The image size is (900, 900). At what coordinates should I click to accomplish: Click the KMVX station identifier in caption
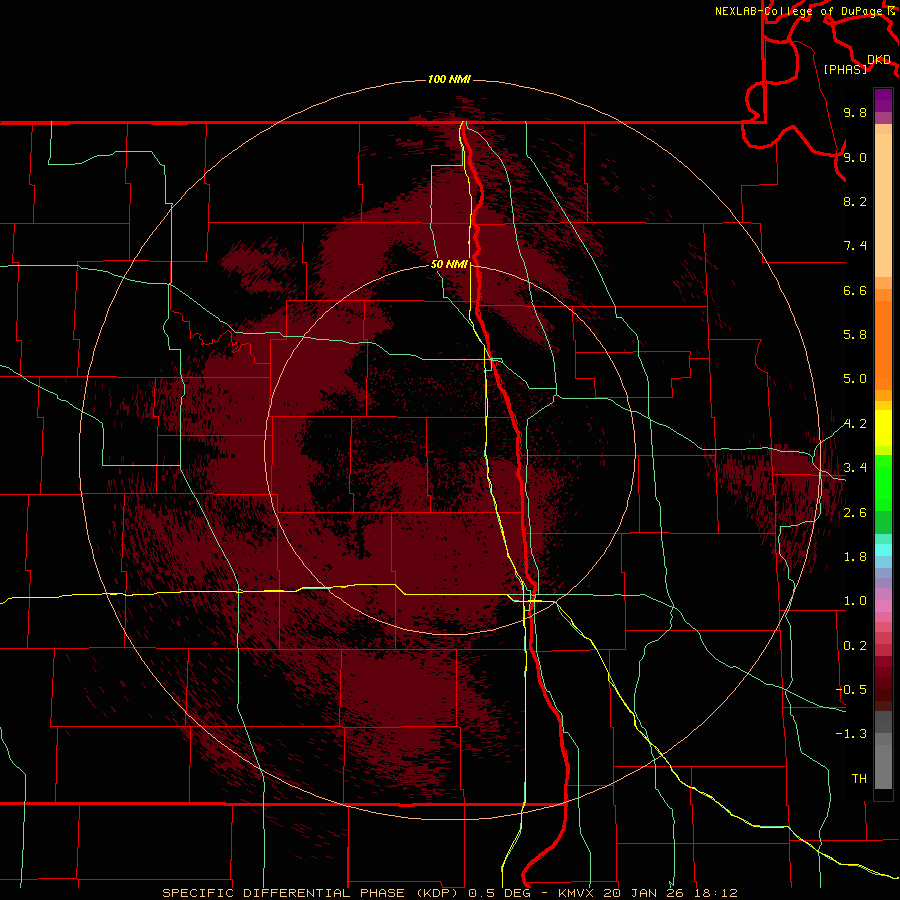click(x=576, y=893)
